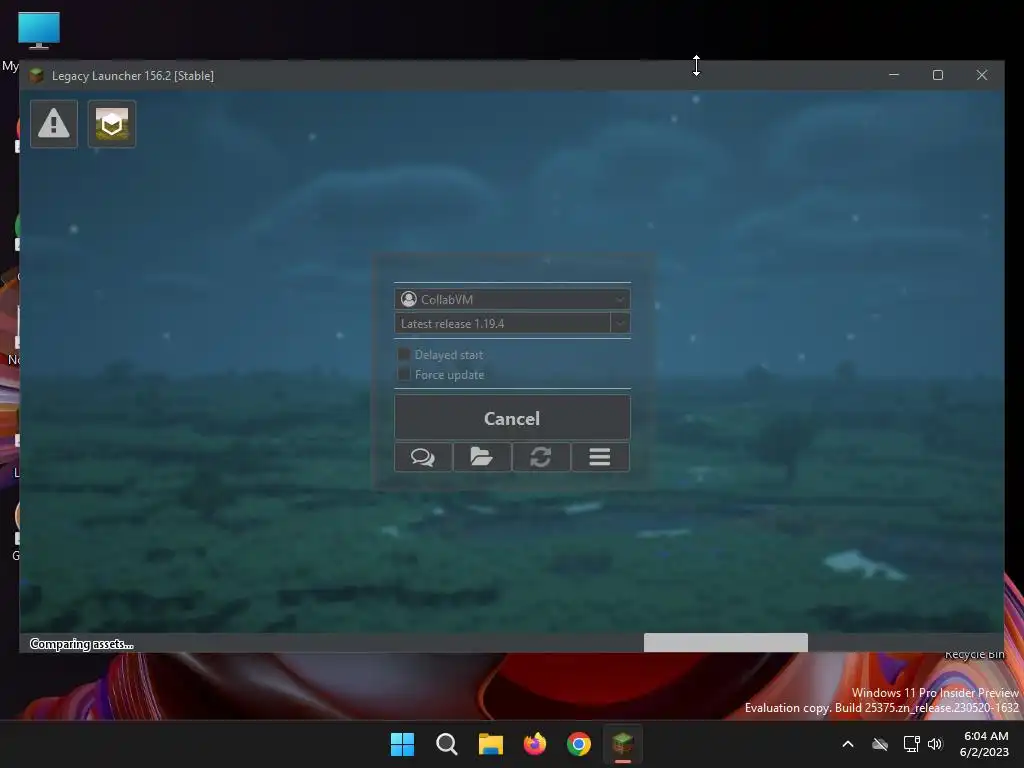Cancel the game launch

512,418
